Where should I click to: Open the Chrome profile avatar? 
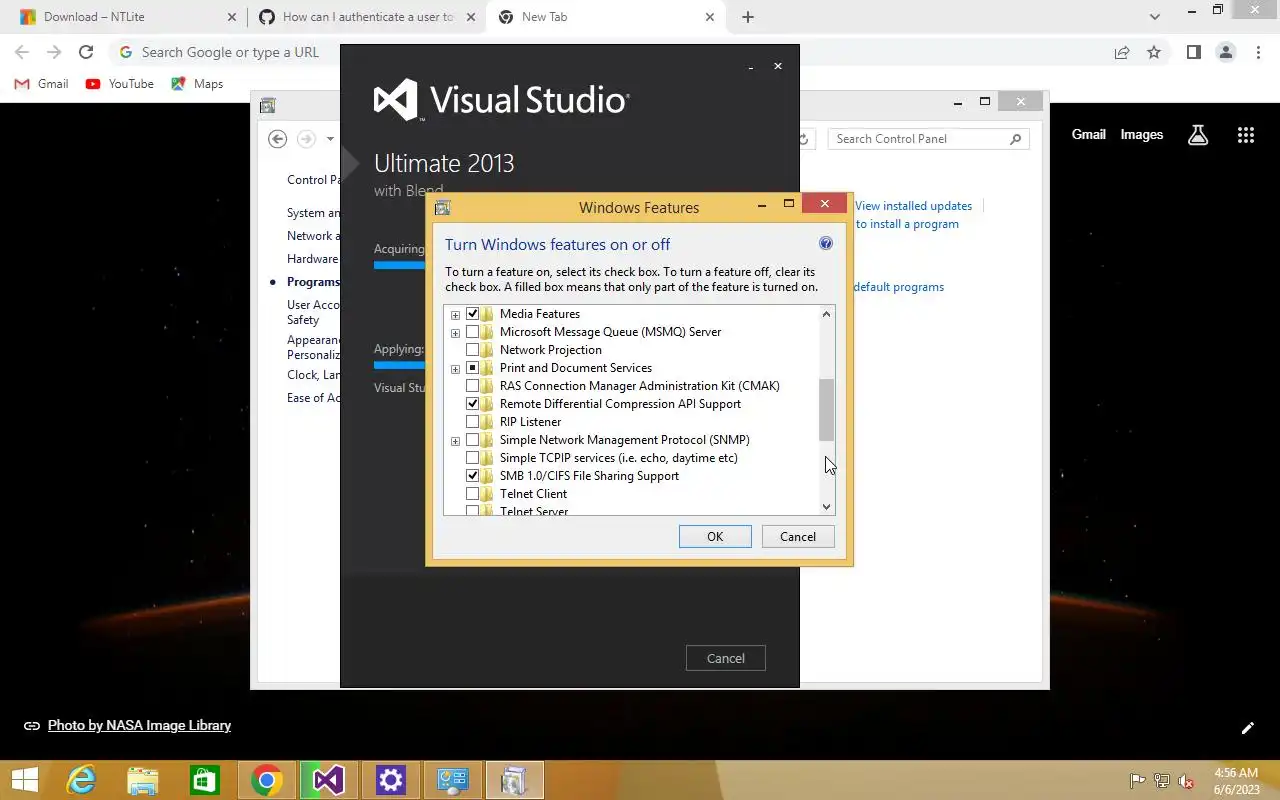1226,52
